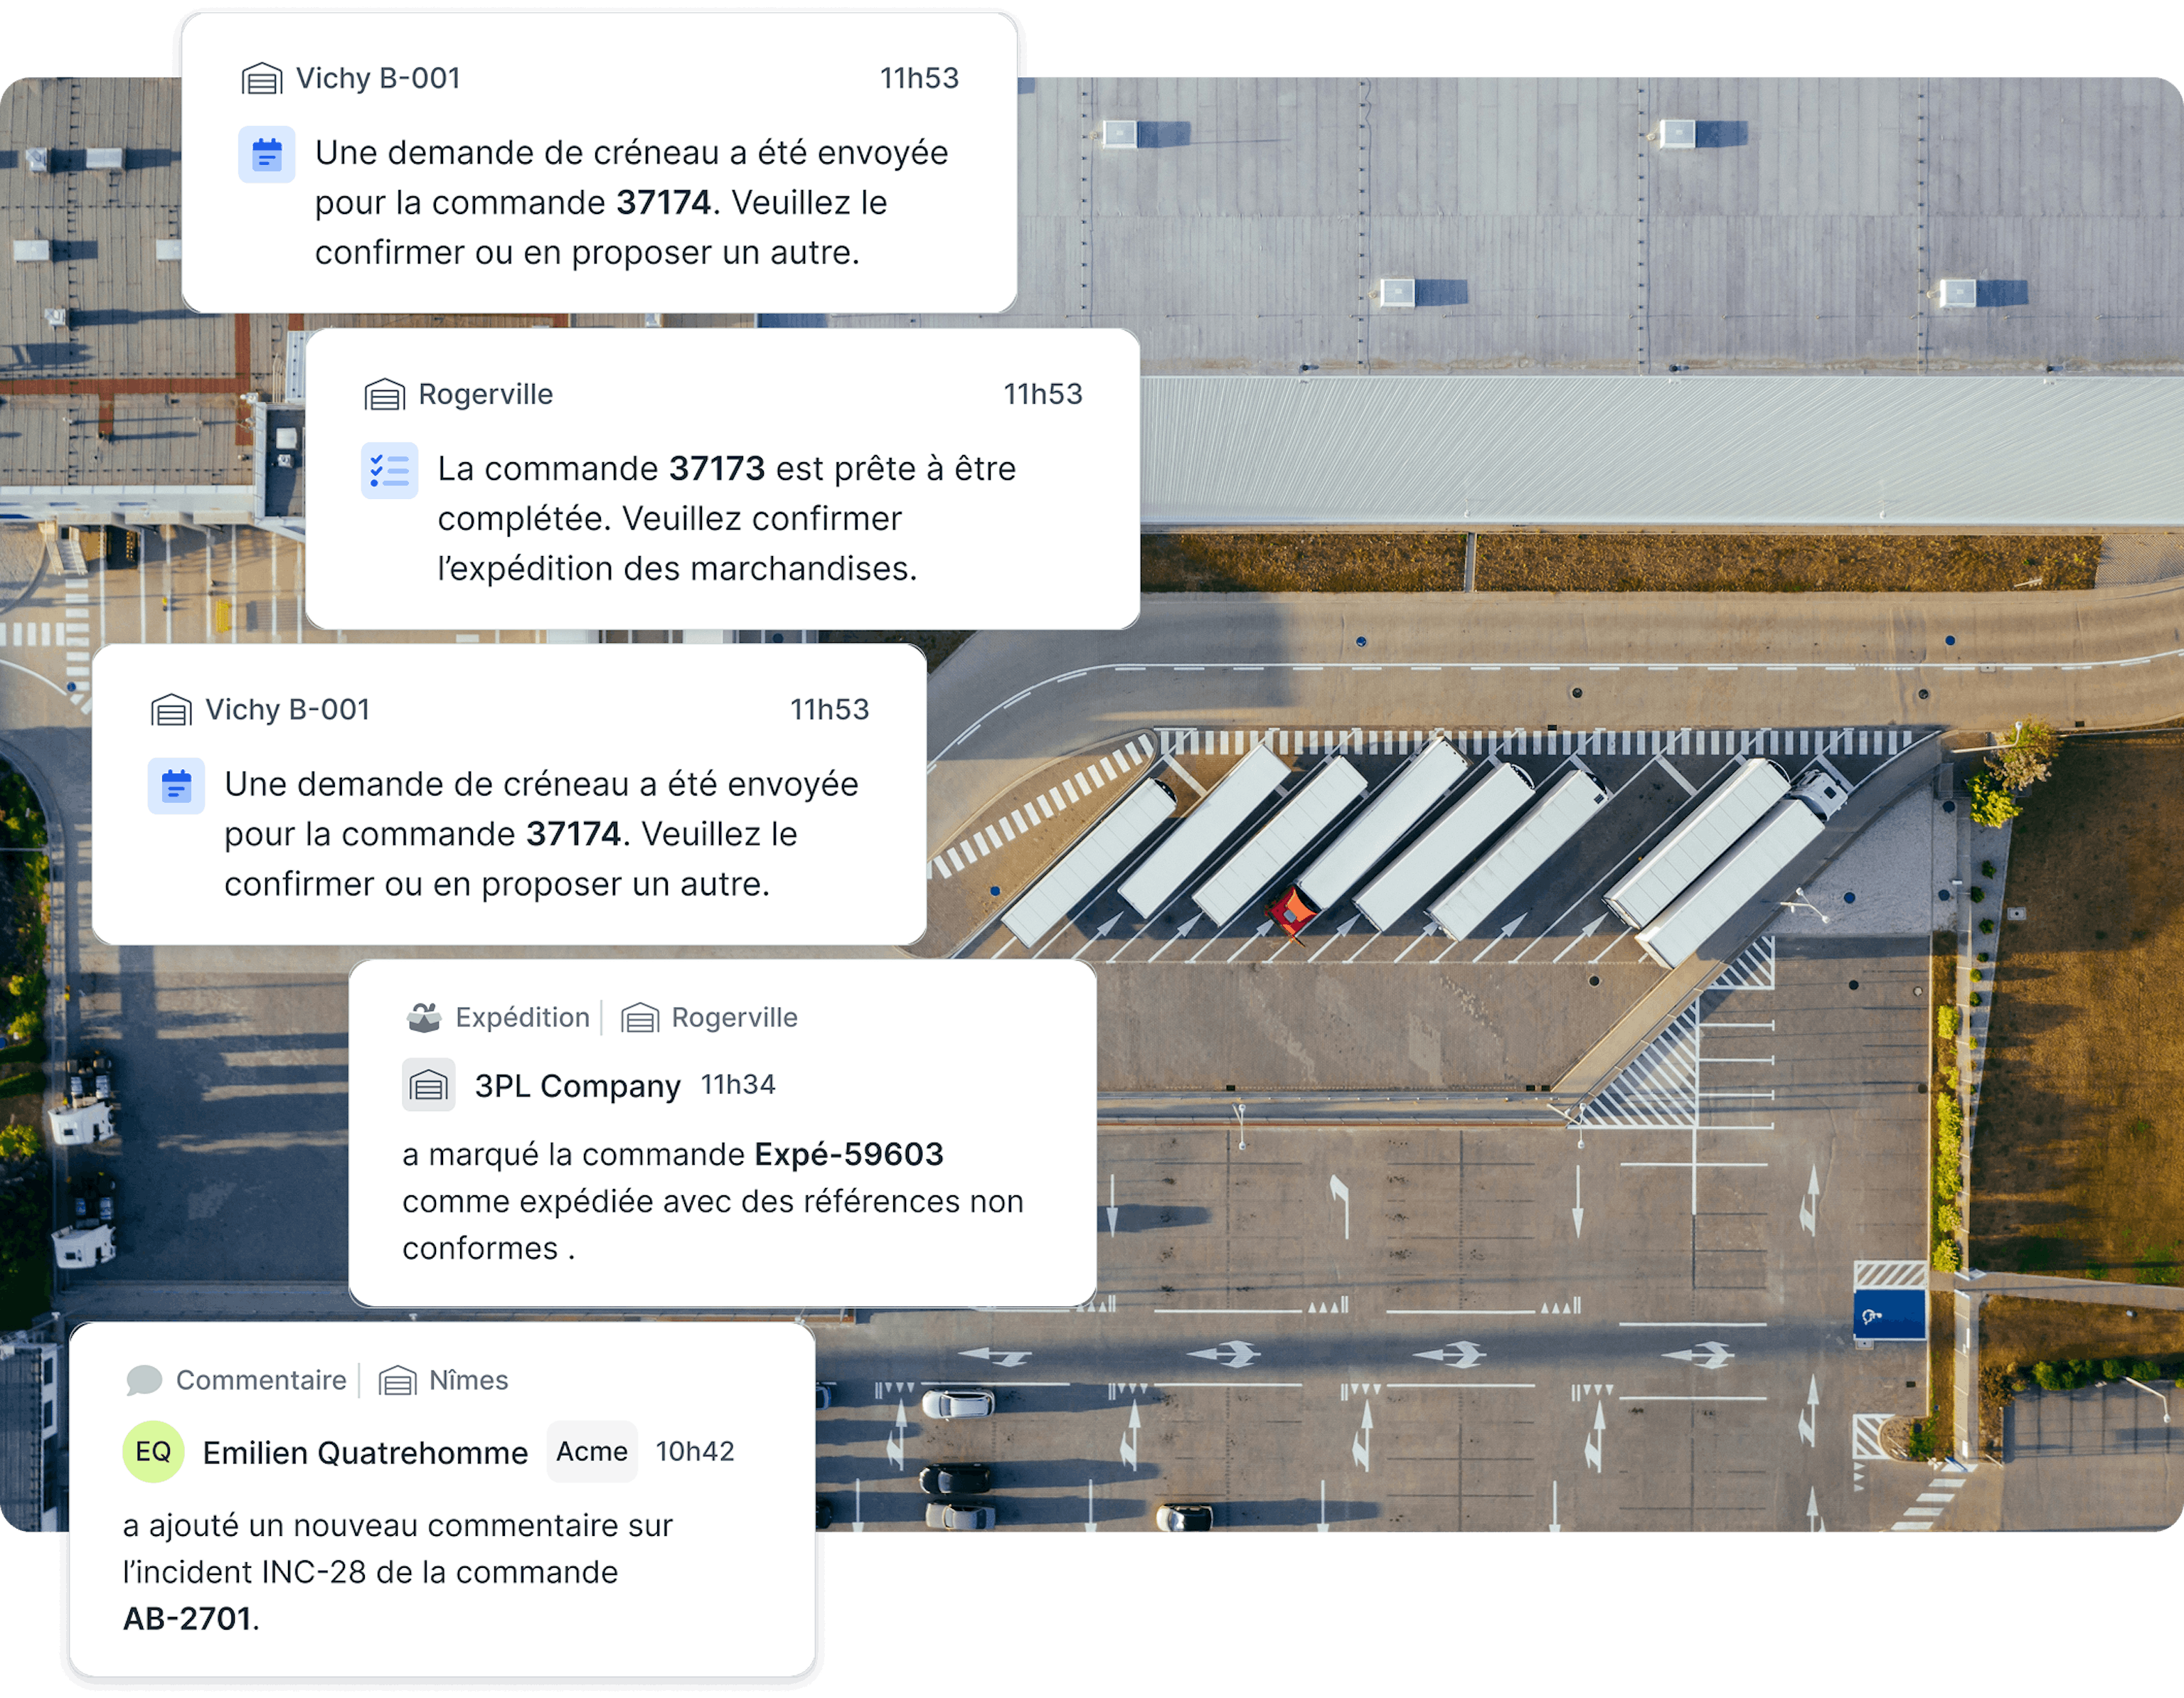The width and height of the screenshot is (2184, 1698).
Task: Click warehouse icon beside Nîmes
Action: (x=398, y=1380)
